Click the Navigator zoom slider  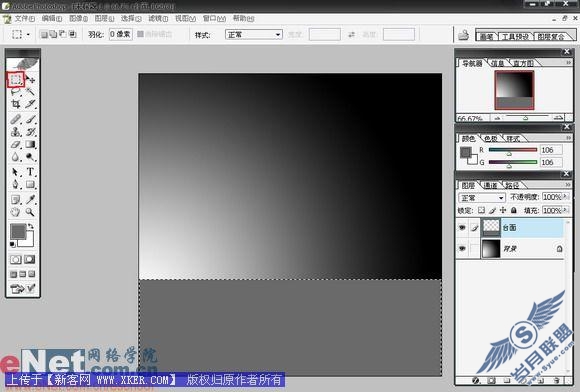point(525,118)
